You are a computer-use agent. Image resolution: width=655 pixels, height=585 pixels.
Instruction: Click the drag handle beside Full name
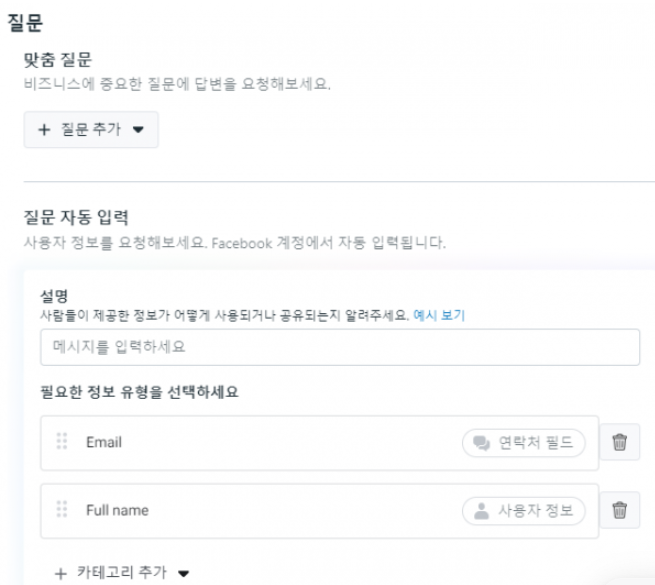pyautogui.click(x=62, y=509)
